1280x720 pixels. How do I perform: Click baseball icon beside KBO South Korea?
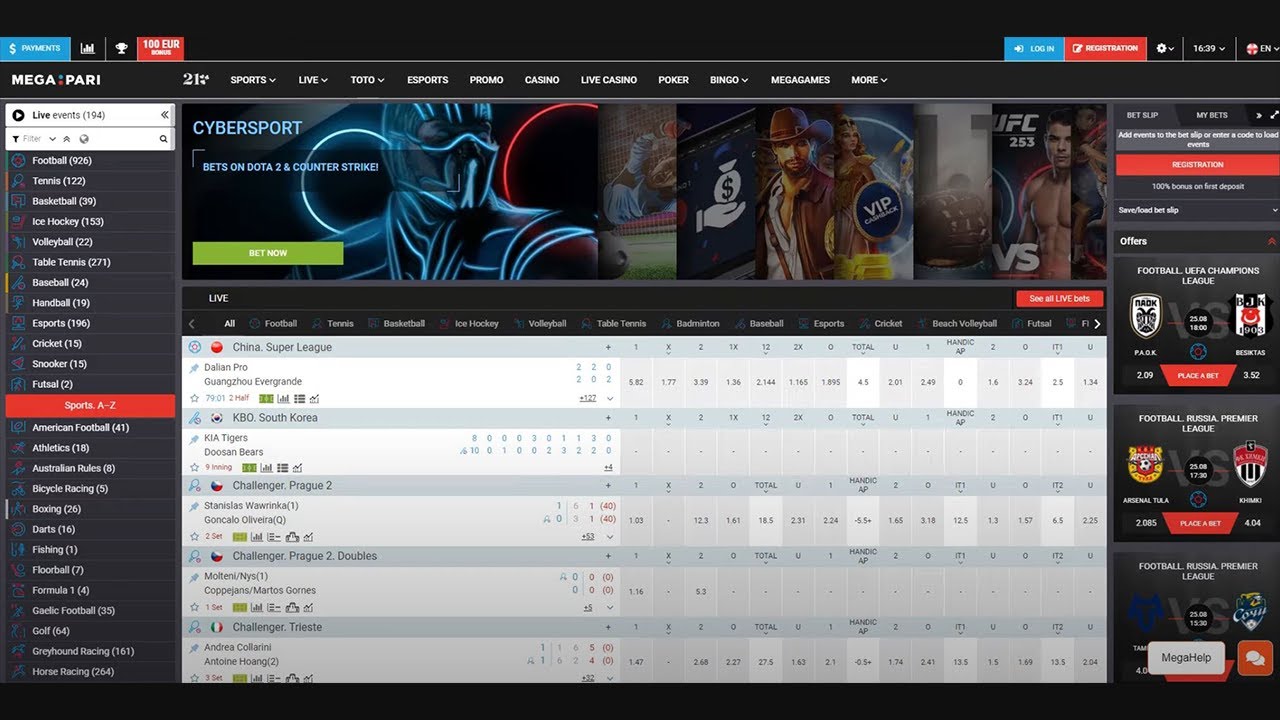tap(195, 418)
